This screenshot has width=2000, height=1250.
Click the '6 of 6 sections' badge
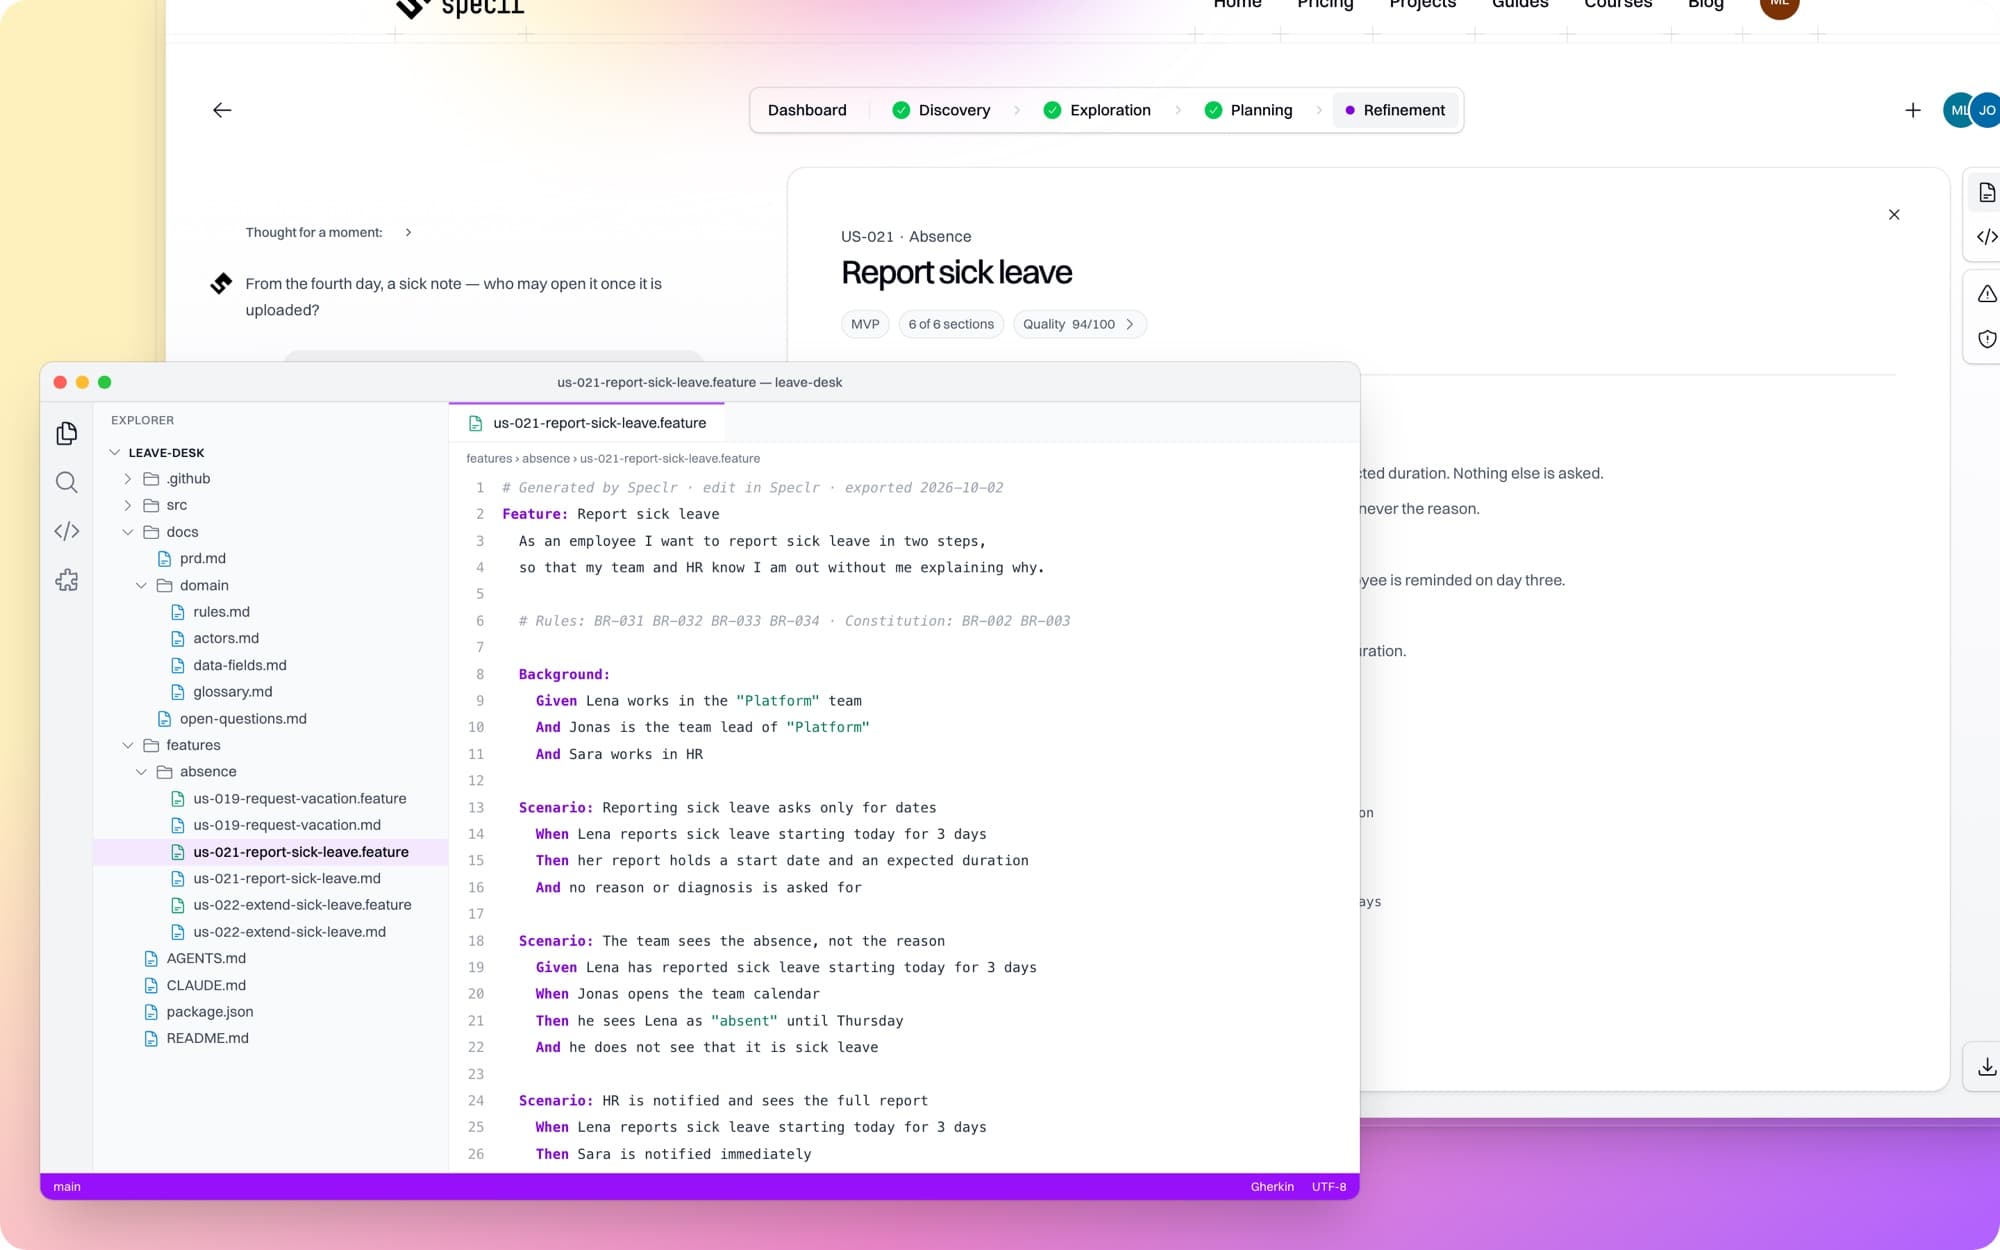(x=951, y=324)
